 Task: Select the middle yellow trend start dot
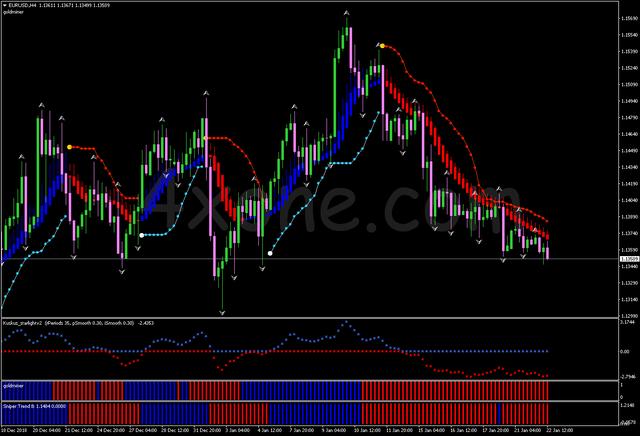(206, 138)
